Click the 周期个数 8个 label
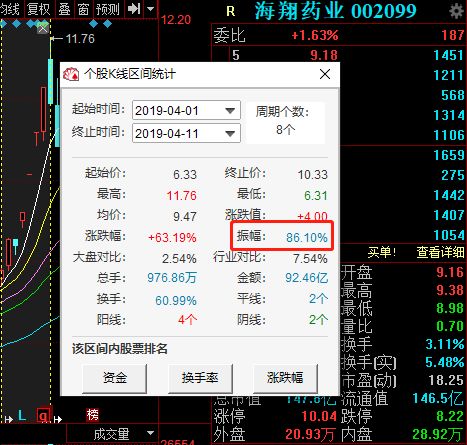This screenshot has height=445, width=467. tap(285, 121)
